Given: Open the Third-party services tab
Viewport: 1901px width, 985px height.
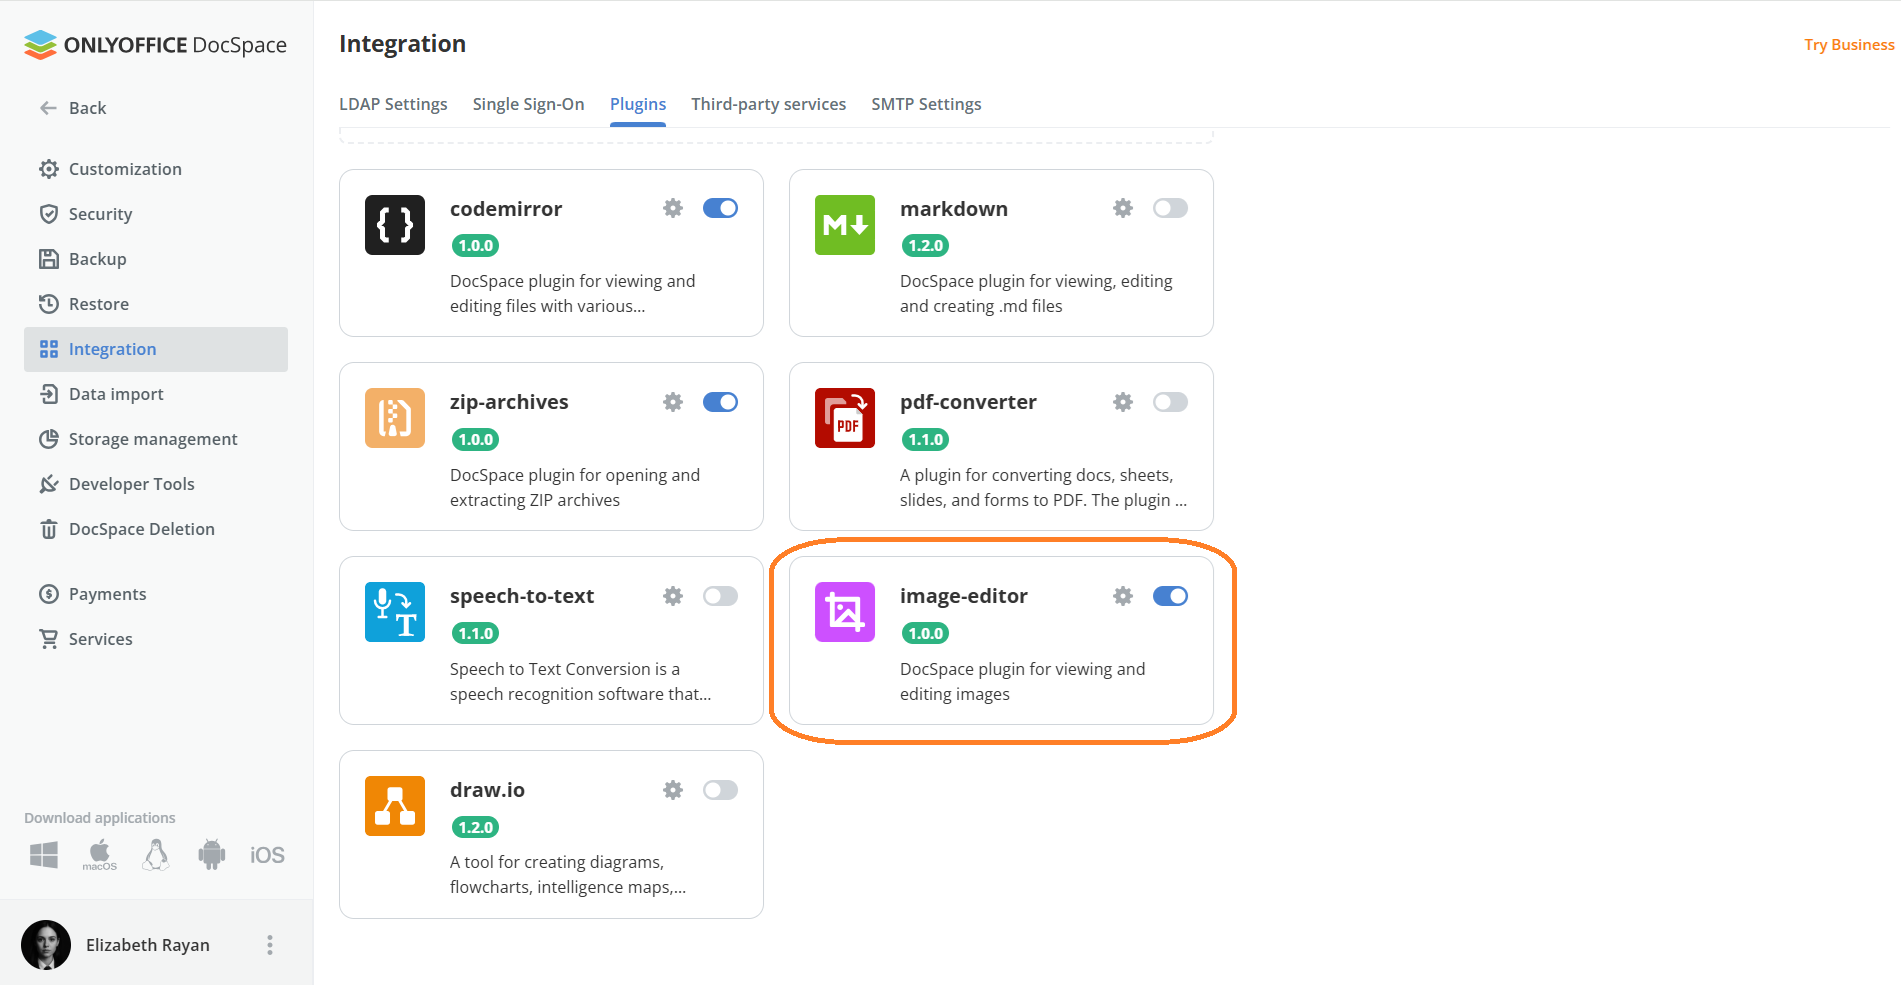Looking at the screenshot, I should pyautogui.click(x=768, y=104).
